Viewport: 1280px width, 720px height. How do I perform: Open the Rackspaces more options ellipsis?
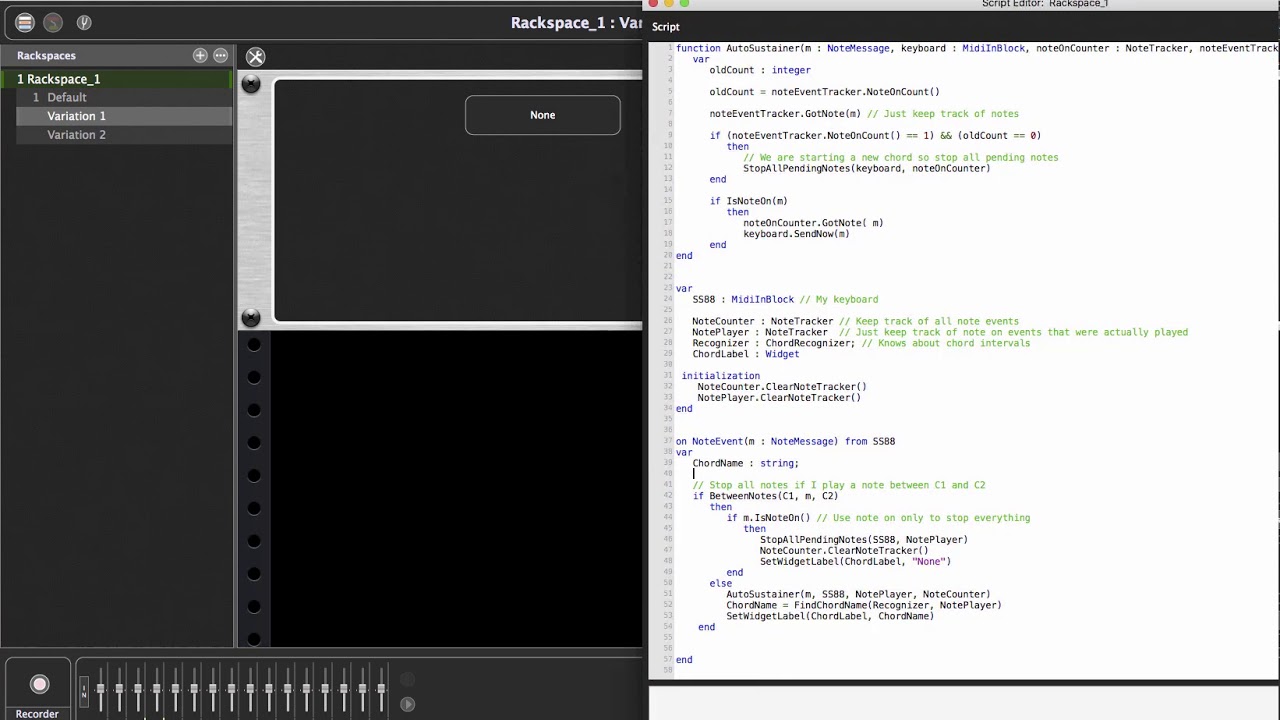(x=220, y=55)
